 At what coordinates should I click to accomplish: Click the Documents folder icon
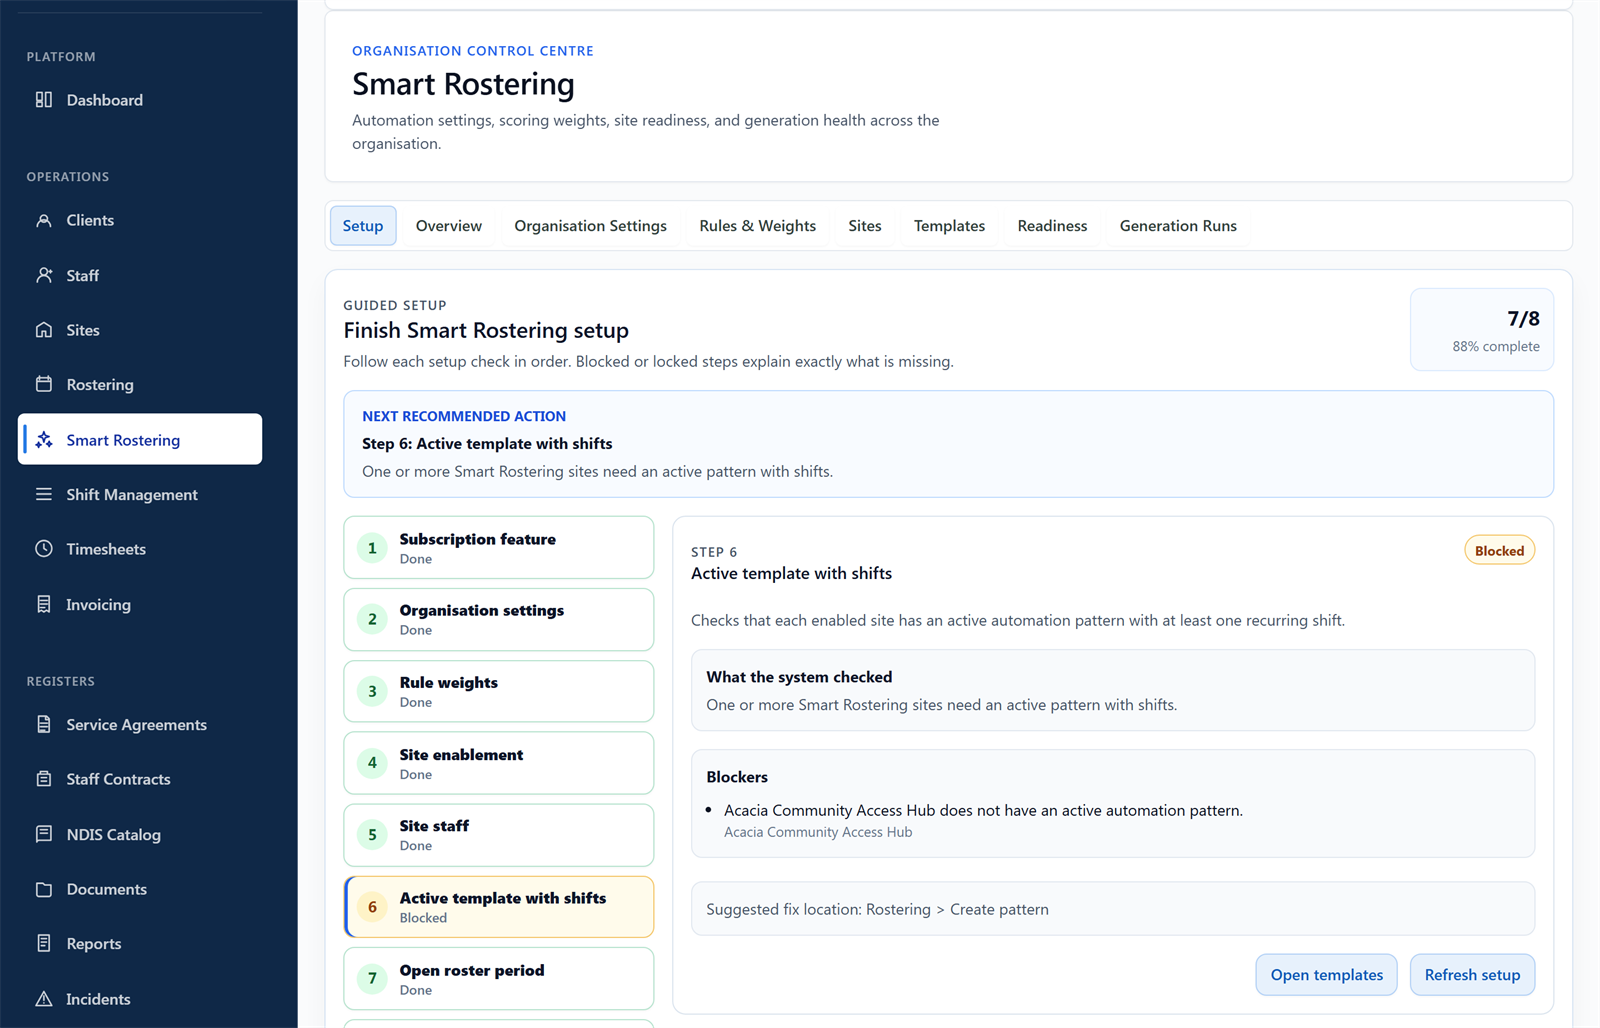44,889
